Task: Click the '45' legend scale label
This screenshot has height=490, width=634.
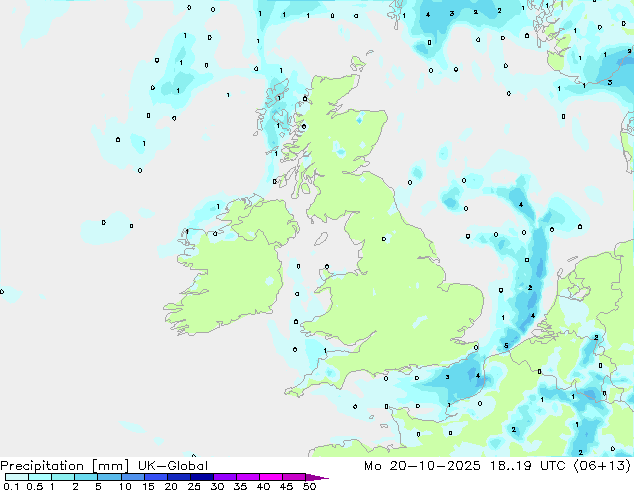Action: pyautogui.click(x=286, y=486)
